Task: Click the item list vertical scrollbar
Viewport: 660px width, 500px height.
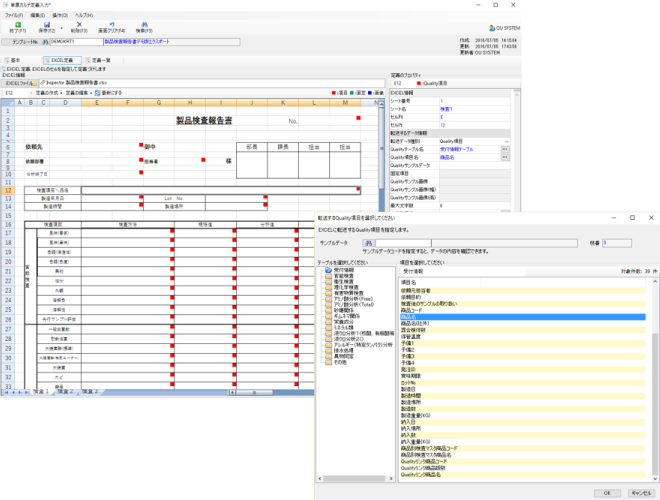Action: [x=655, y=380]
